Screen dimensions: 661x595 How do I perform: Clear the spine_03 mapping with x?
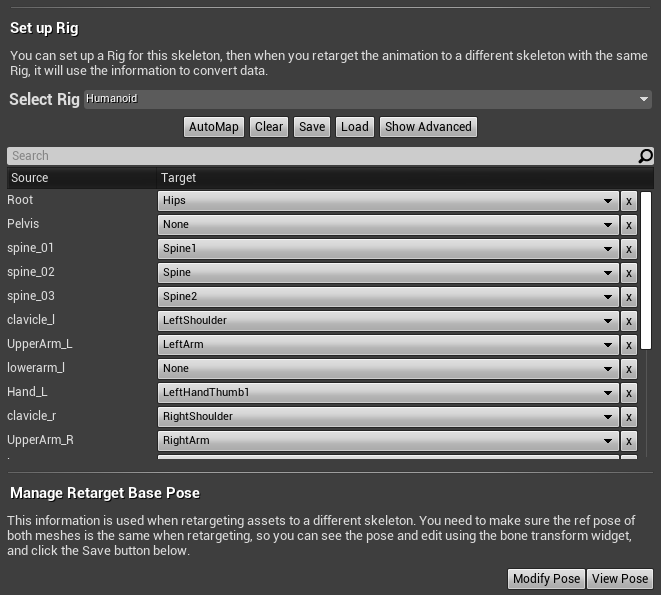629,297
